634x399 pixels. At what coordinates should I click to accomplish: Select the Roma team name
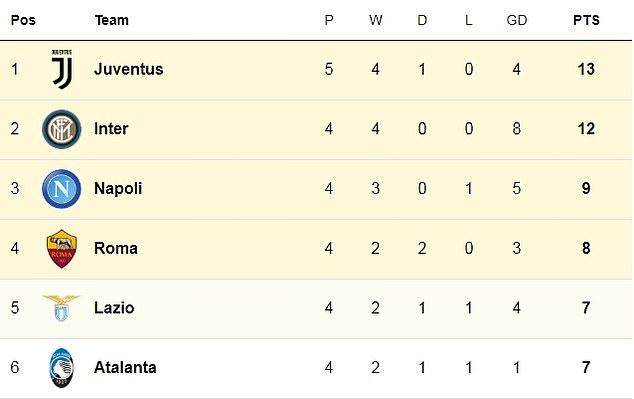116,248
